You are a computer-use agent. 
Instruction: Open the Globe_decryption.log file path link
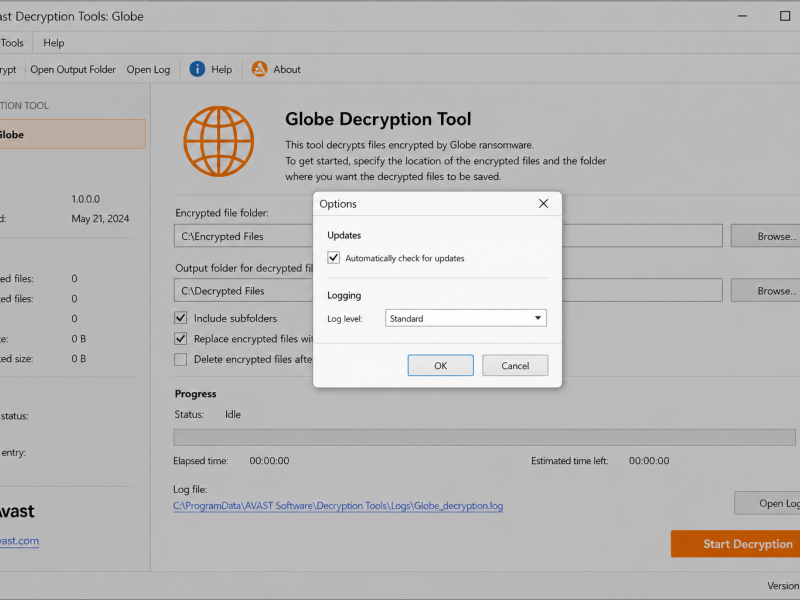coord(338,506)
